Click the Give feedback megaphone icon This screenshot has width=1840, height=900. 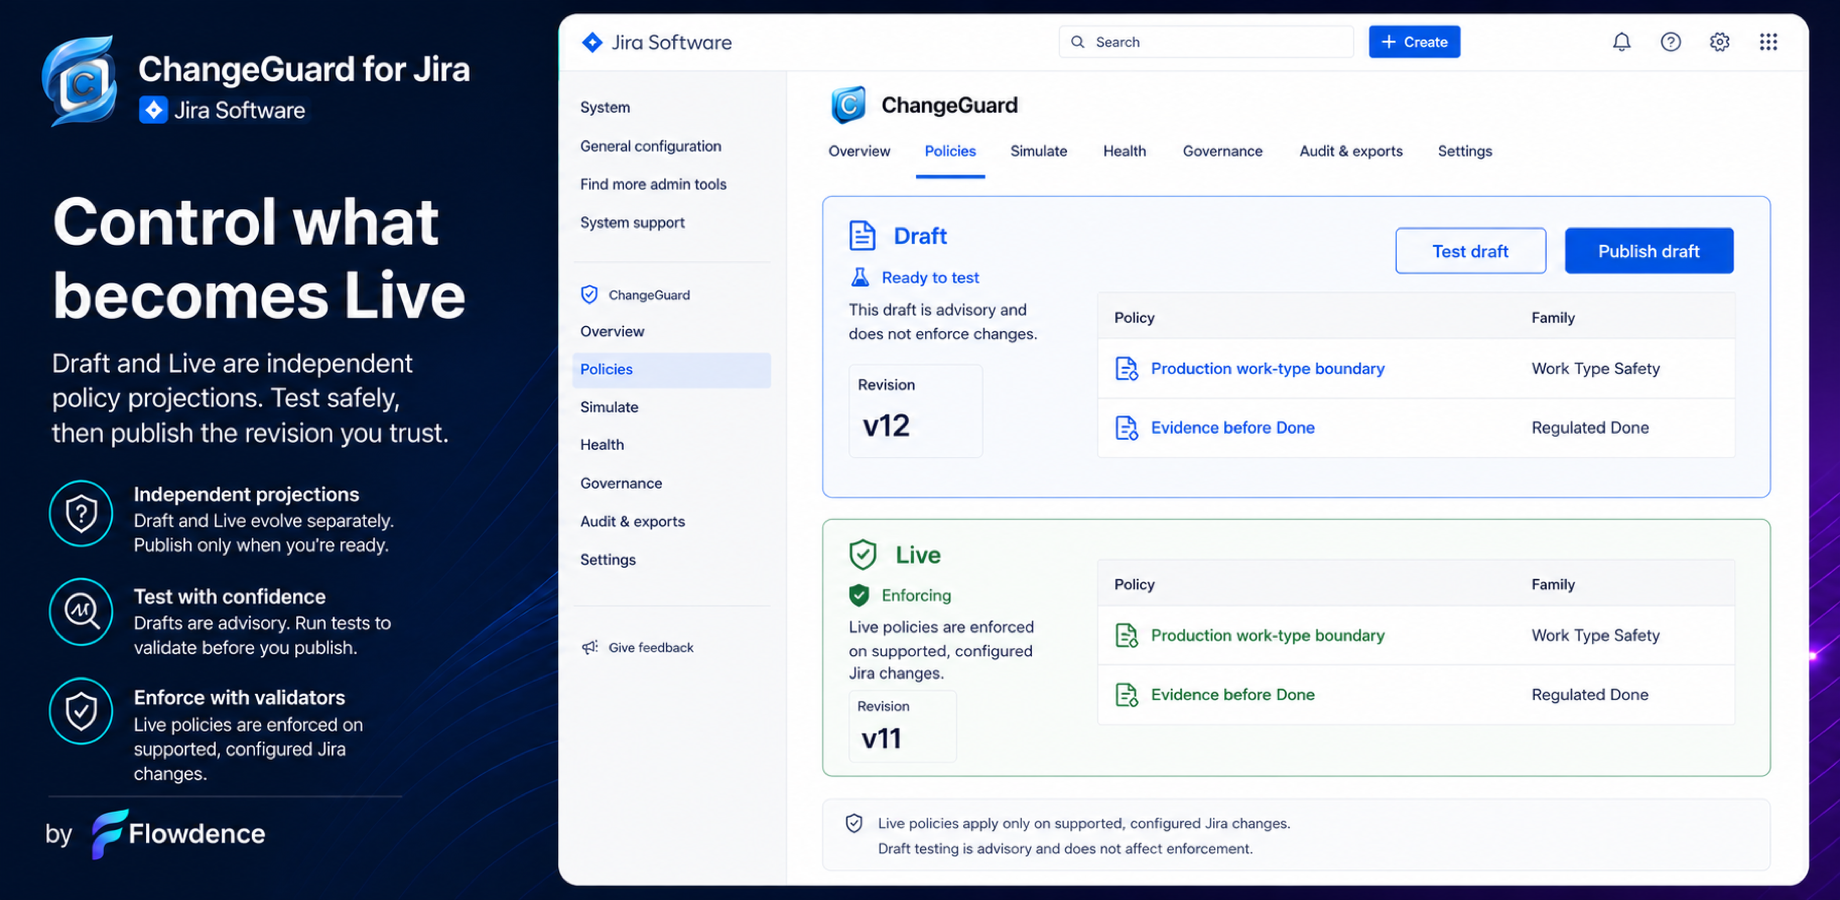click(x=590, y=648)
